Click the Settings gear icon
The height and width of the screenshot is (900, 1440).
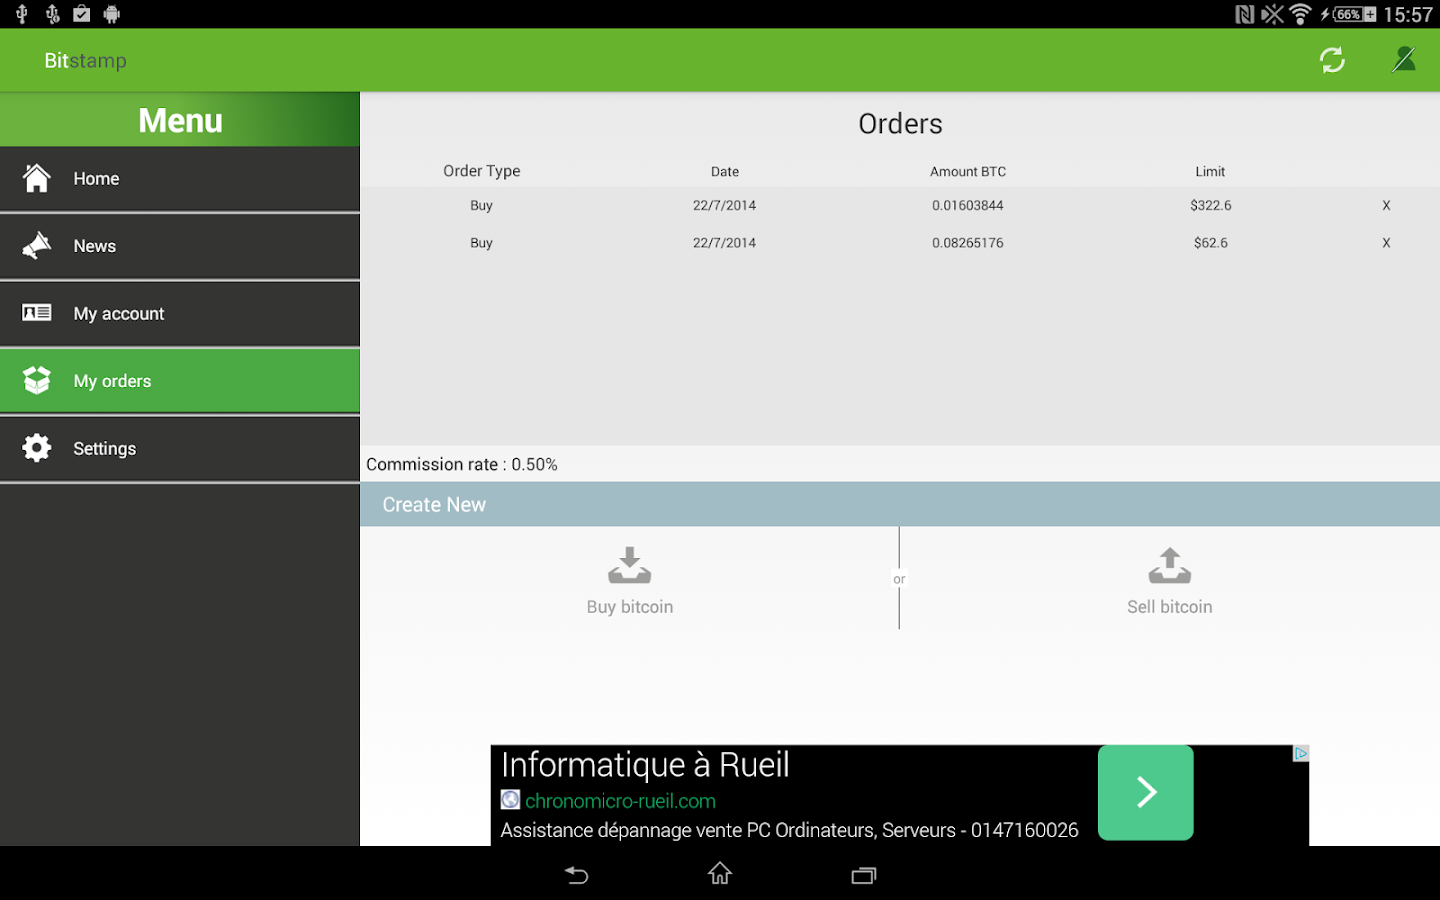[37, 448]
